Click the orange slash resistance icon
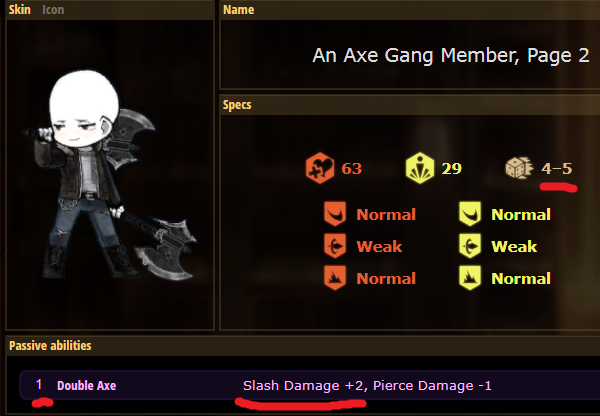Image resolution: width=600 pixels, height=416 pixels. pos(335,214)
